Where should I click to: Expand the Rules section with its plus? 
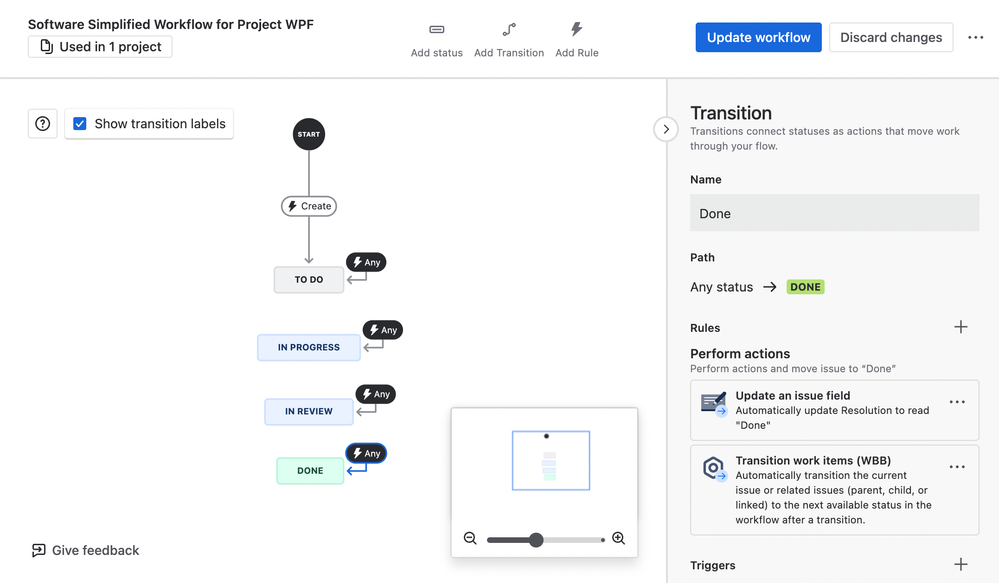961,327
